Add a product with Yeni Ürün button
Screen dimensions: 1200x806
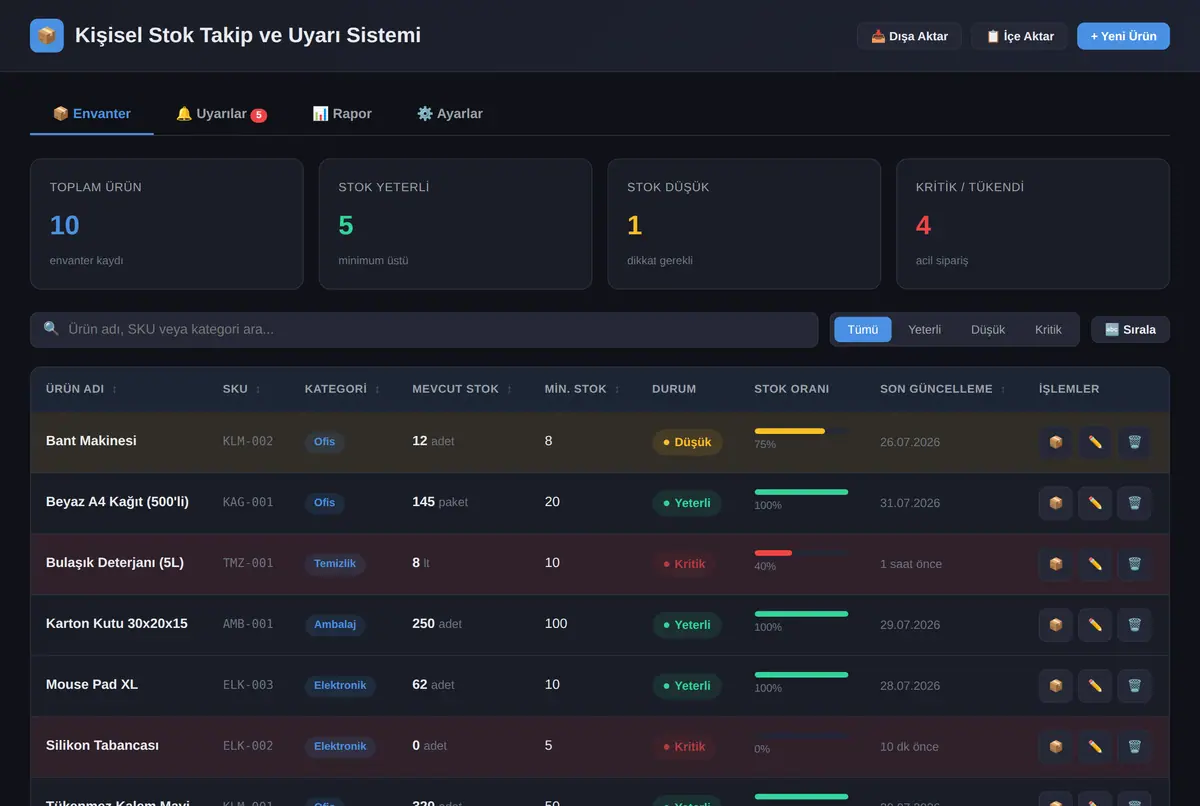click(1123, 36)
